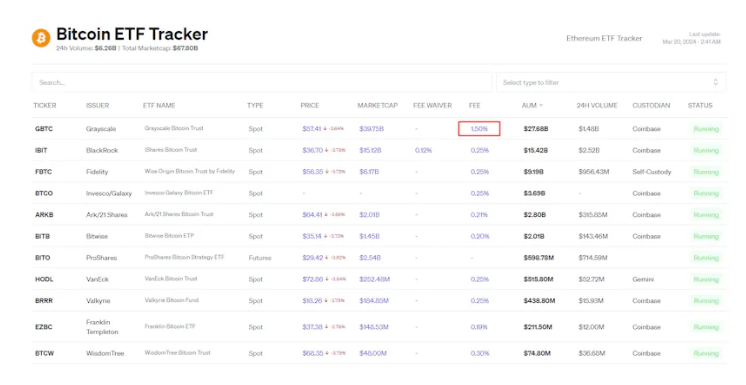This screenshot has height=385, width=746.
Task: Click the Running status badge for FBTC
Action: pyautogui.click(x=706, y=172)
